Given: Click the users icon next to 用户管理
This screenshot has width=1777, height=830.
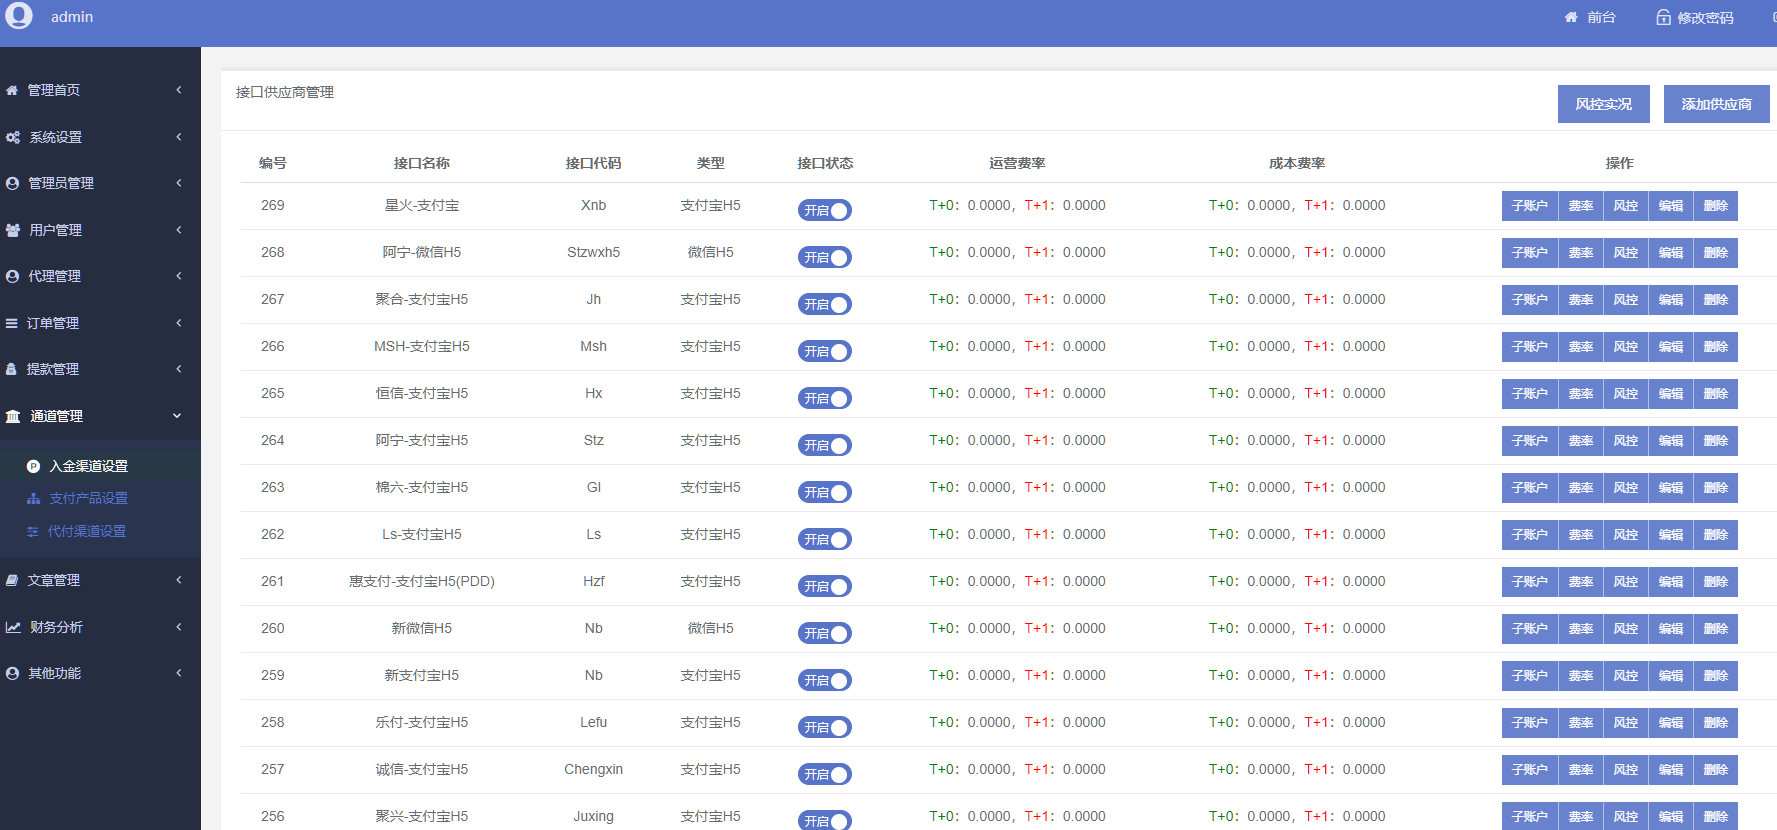Looking at the screenshot, I should pos(13,230).
